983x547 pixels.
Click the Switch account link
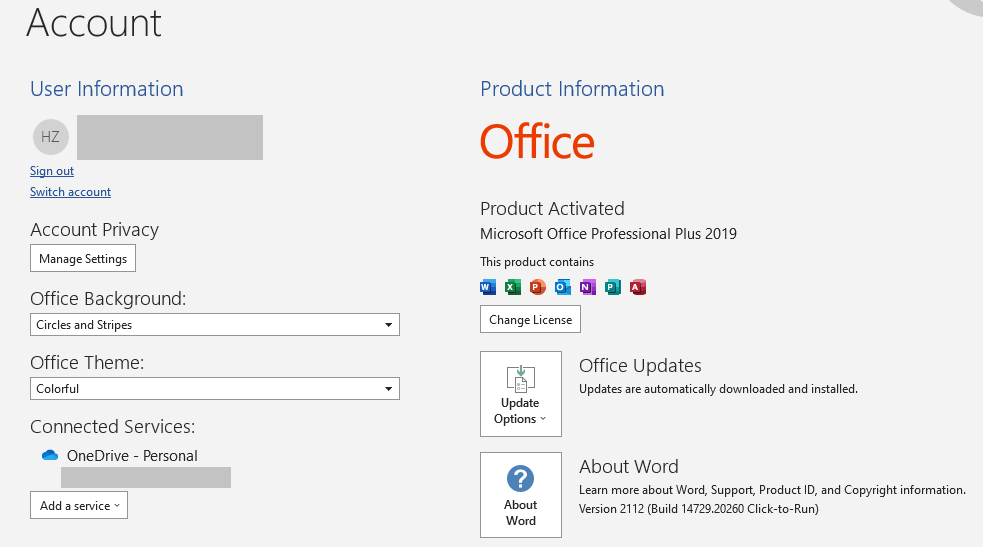point(70,192)
